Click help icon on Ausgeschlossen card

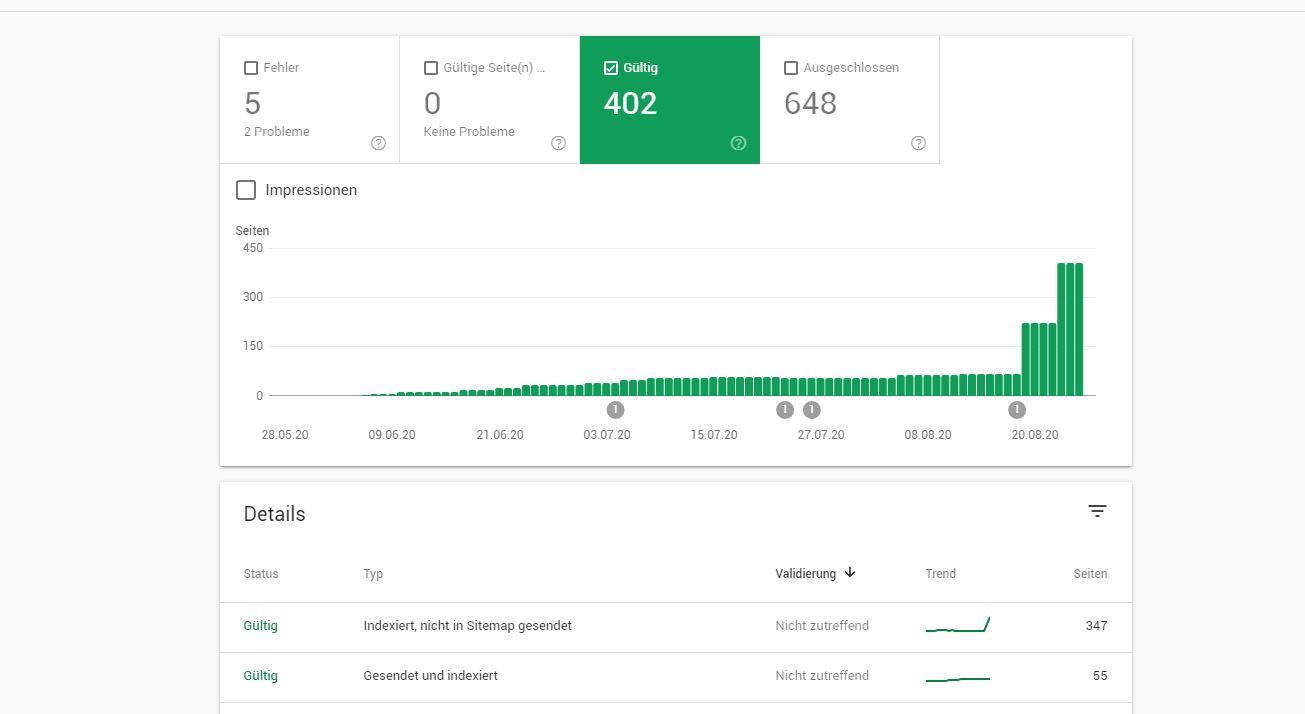pyautogui.click(x=918, y=143)
